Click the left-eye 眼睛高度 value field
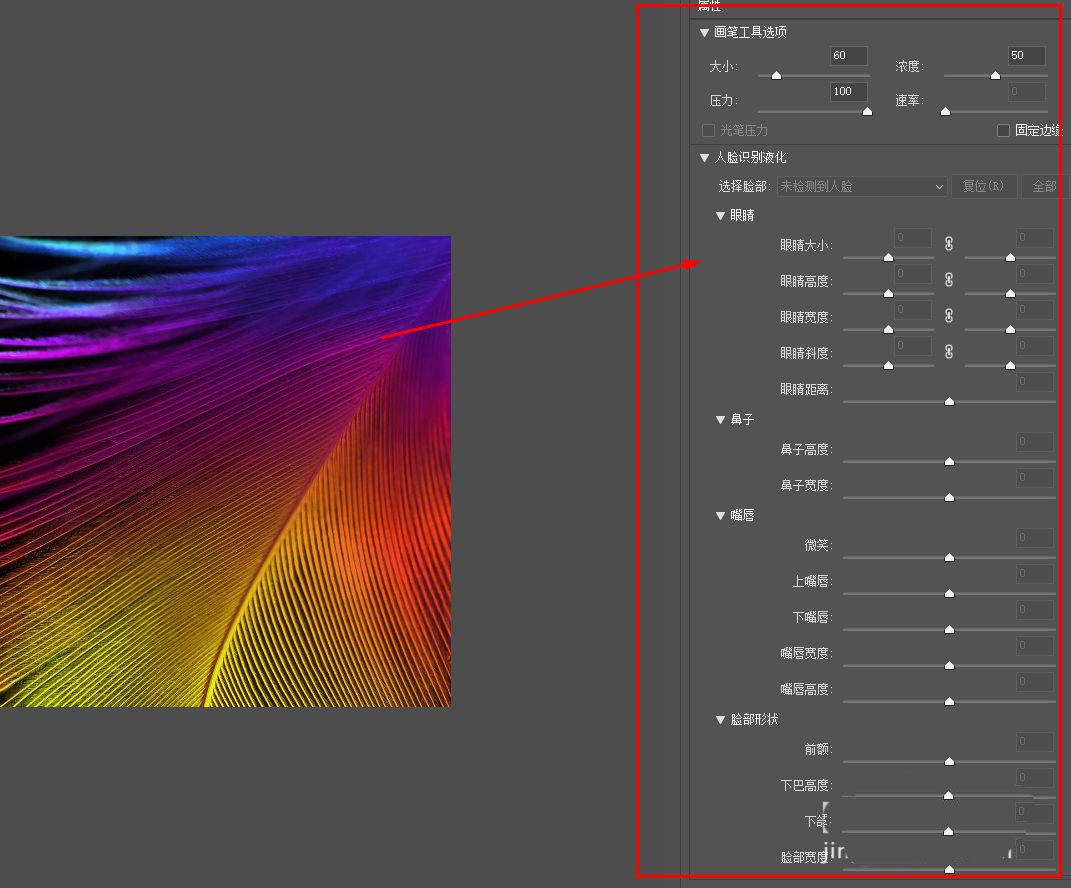 coord(913,274)
